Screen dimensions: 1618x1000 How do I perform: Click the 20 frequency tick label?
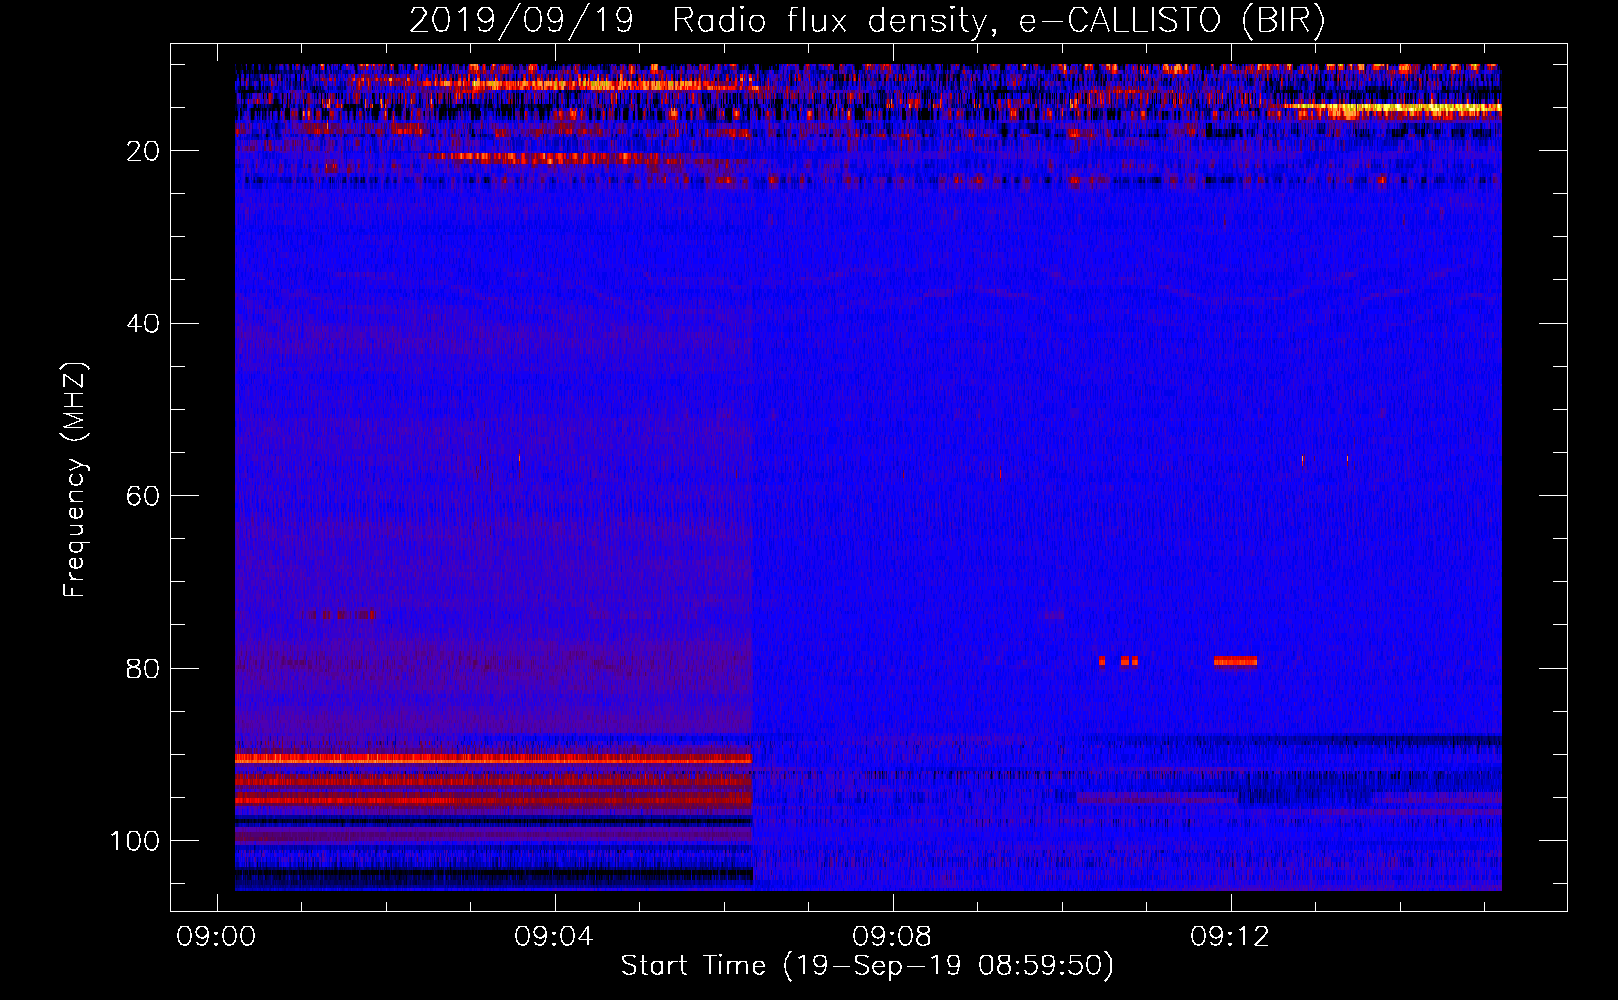pos(143,151)
